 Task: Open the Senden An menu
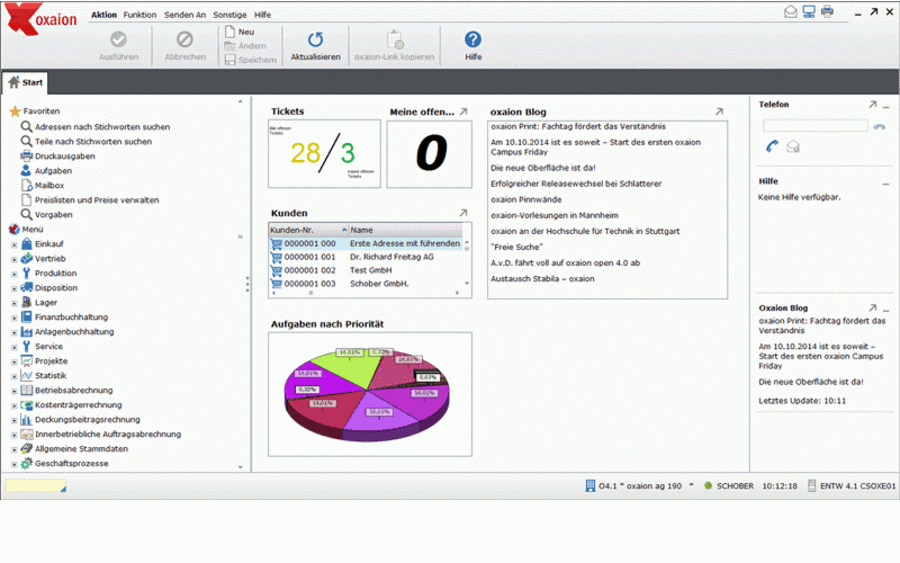tap(185, 15)
